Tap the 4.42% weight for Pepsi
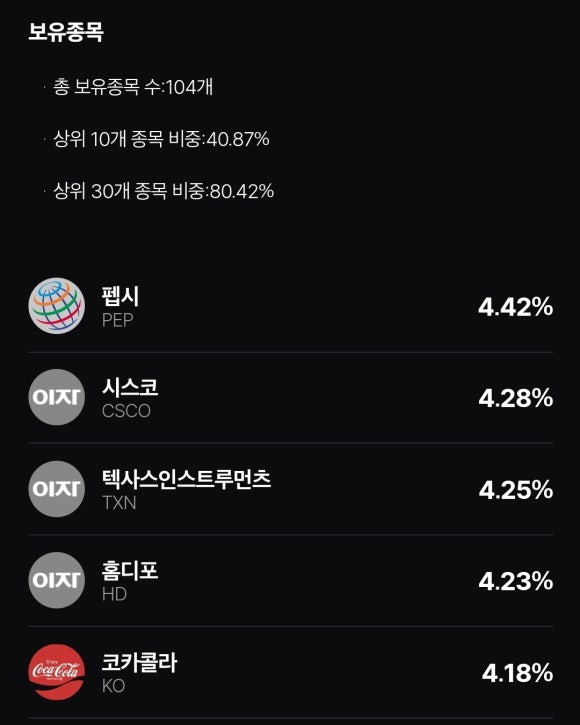This screenshot has width=580, height=725. 516,307
